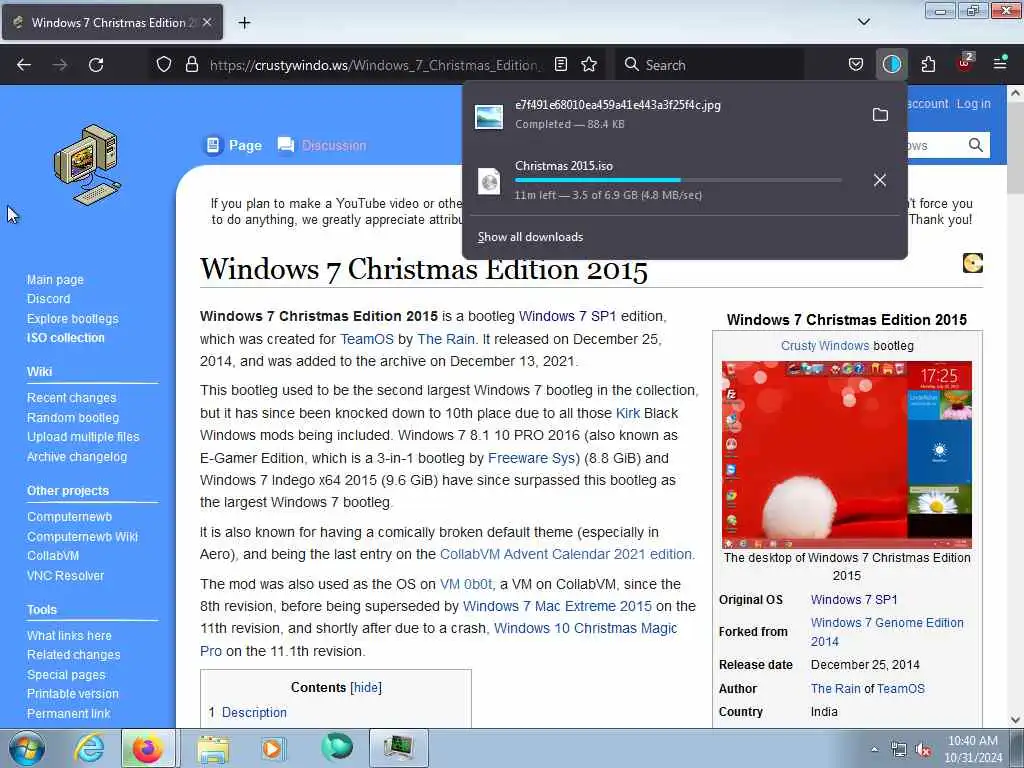Open Random bootleg link
This screenshot has width=1024, height=768.
point(73,417)
